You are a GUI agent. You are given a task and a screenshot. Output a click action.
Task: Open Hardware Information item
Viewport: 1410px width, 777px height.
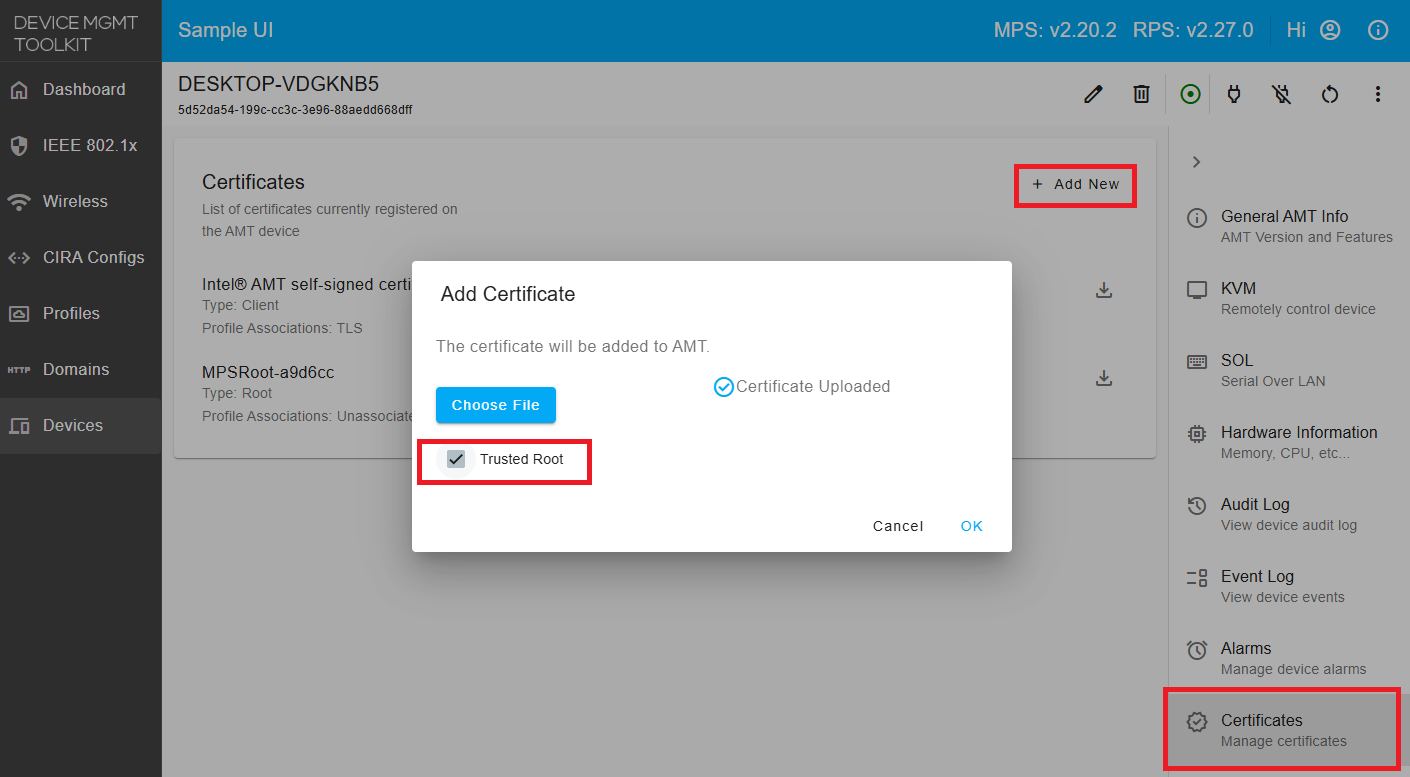pyautogui.click(x=1289, y=442)
